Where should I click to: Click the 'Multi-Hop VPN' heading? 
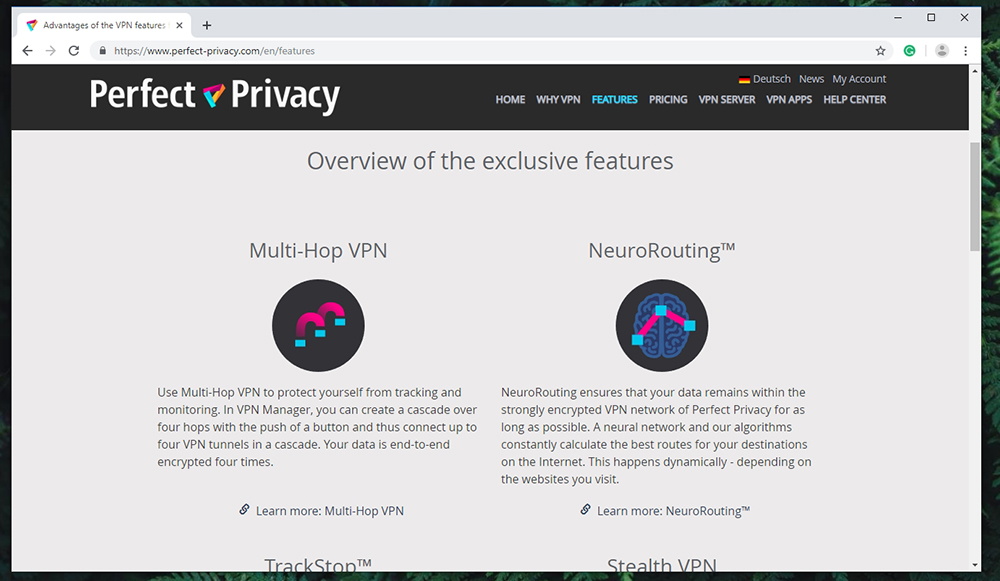click(x=318, y=251)
